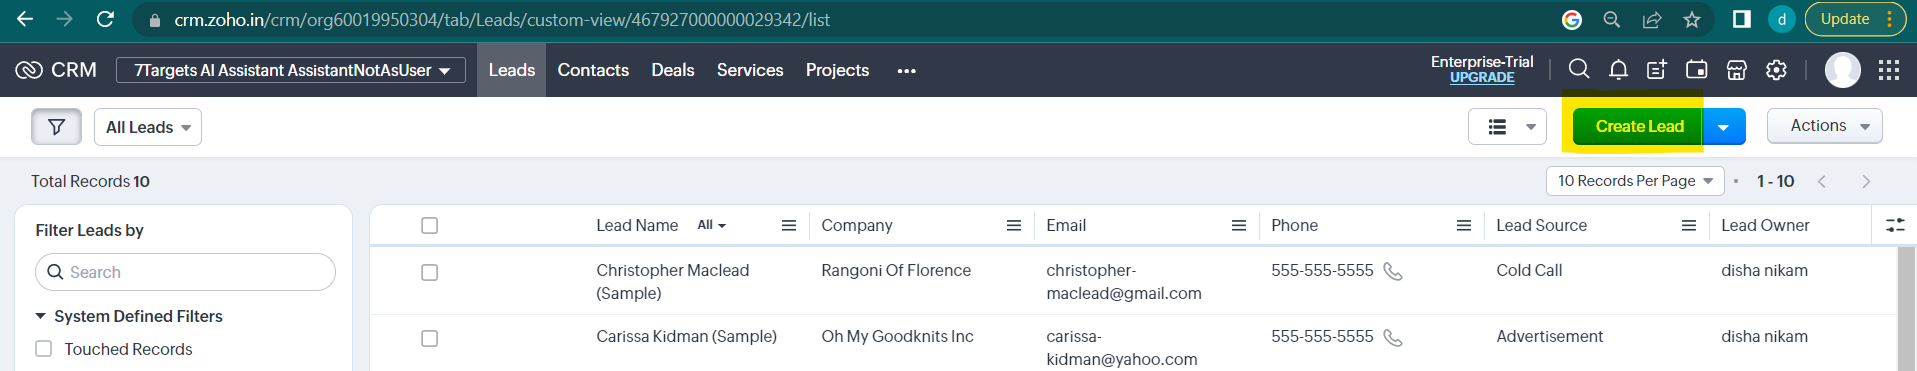Image resolution: width=1917 pixels, height=371 pixels.
Task: Open All Leads view dropdown
Action: click(148, 127)
